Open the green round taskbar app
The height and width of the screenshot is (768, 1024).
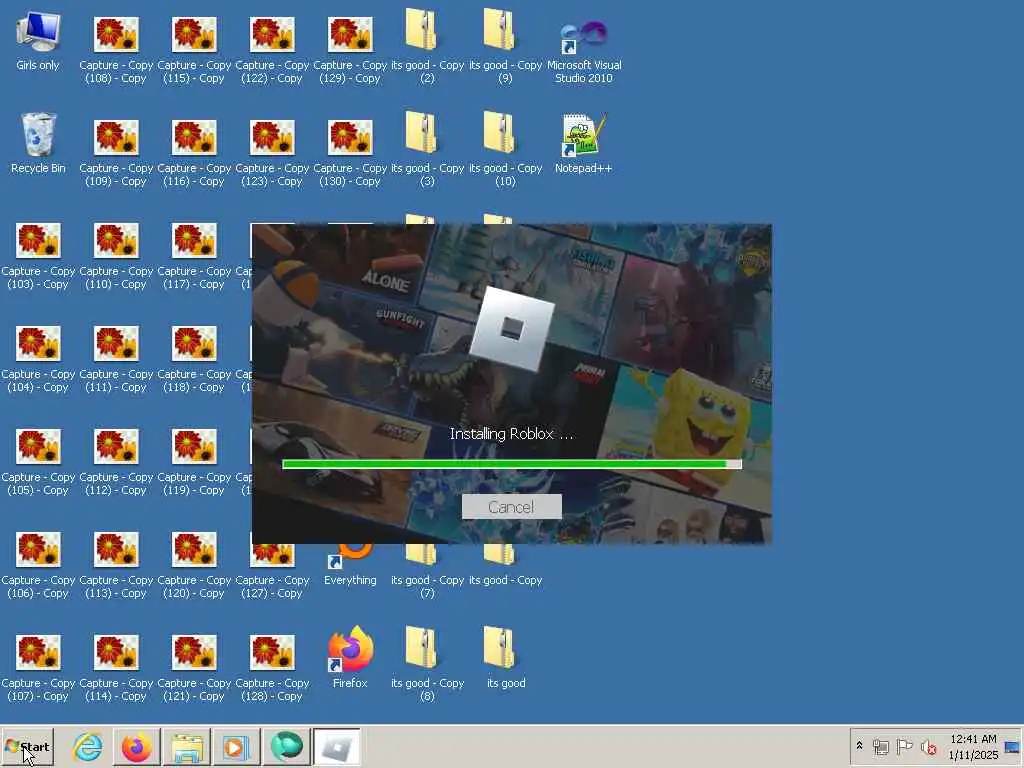(286, 746)
